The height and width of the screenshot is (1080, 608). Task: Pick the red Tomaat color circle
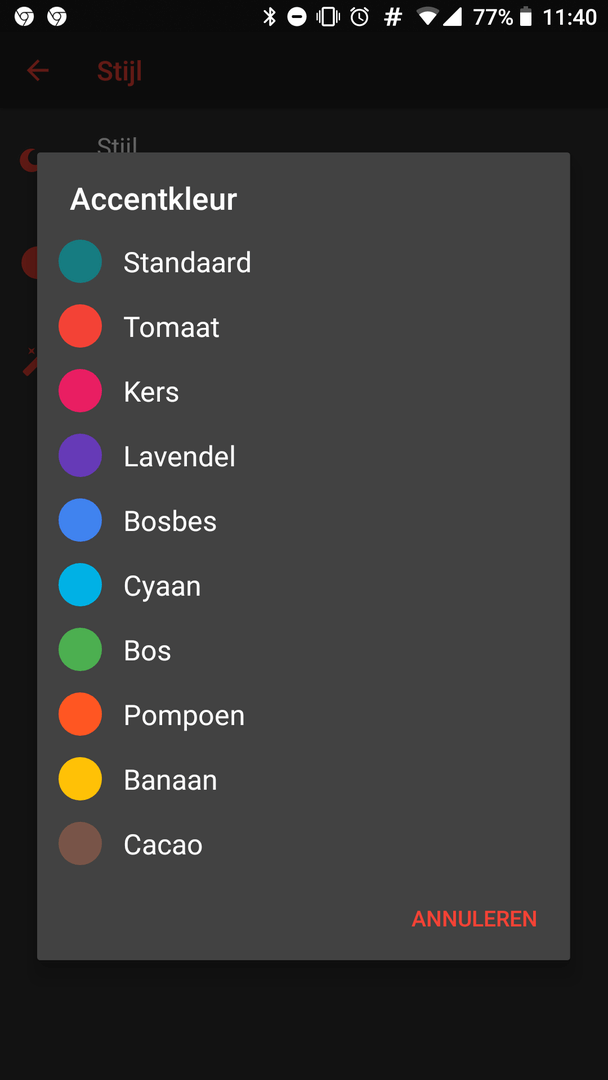tap(80, 327)
